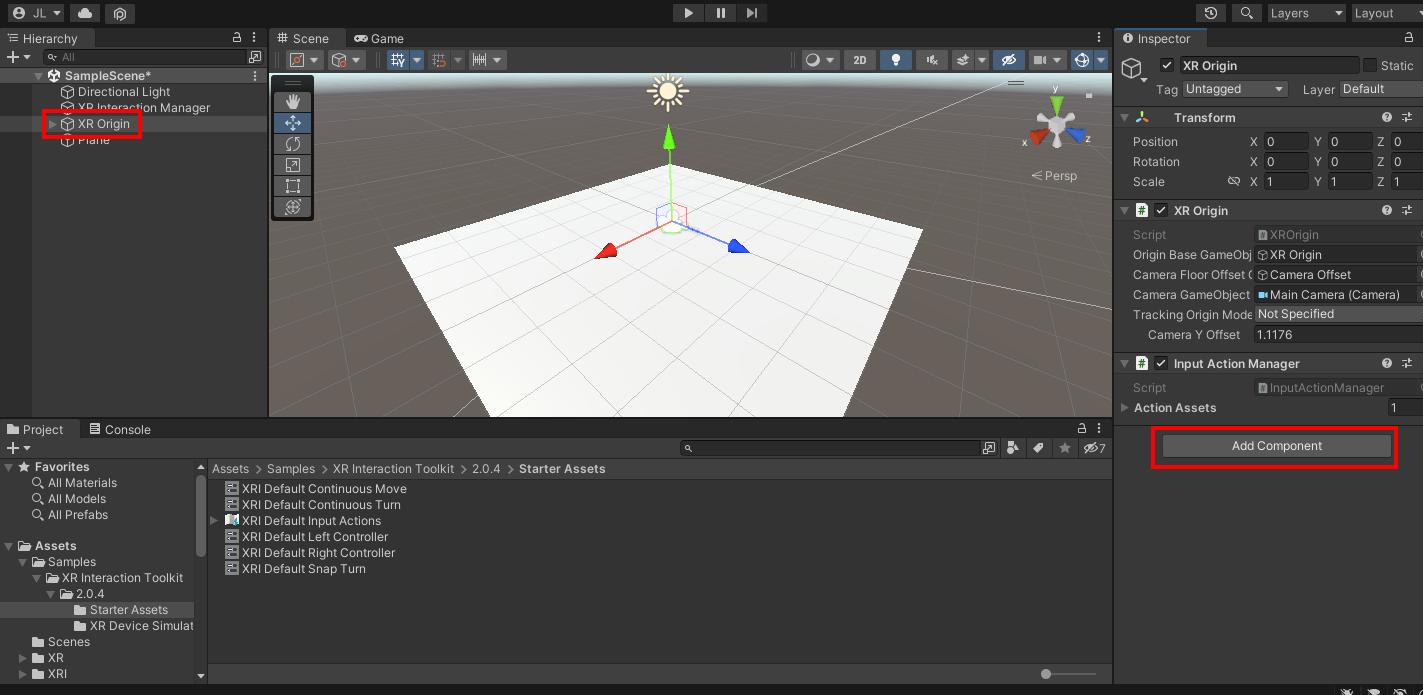This screenshot has height=695, width=1423.
Task: Switch the Scene view to 2D mode
Action: tap(860, 60)
